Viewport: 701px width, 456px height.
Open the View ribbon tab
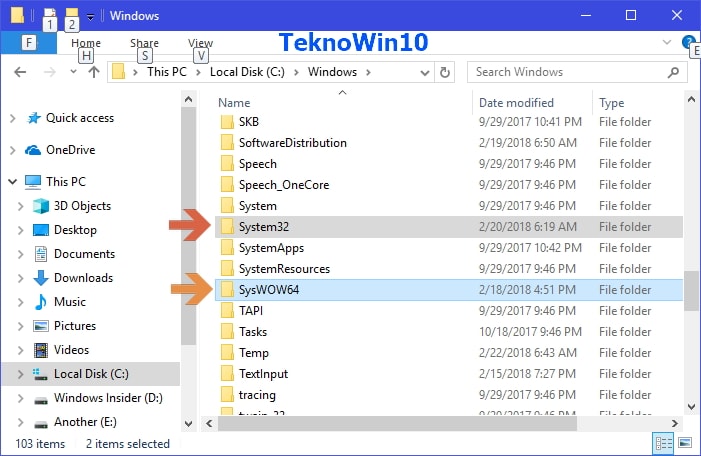(x=200, y=43)
